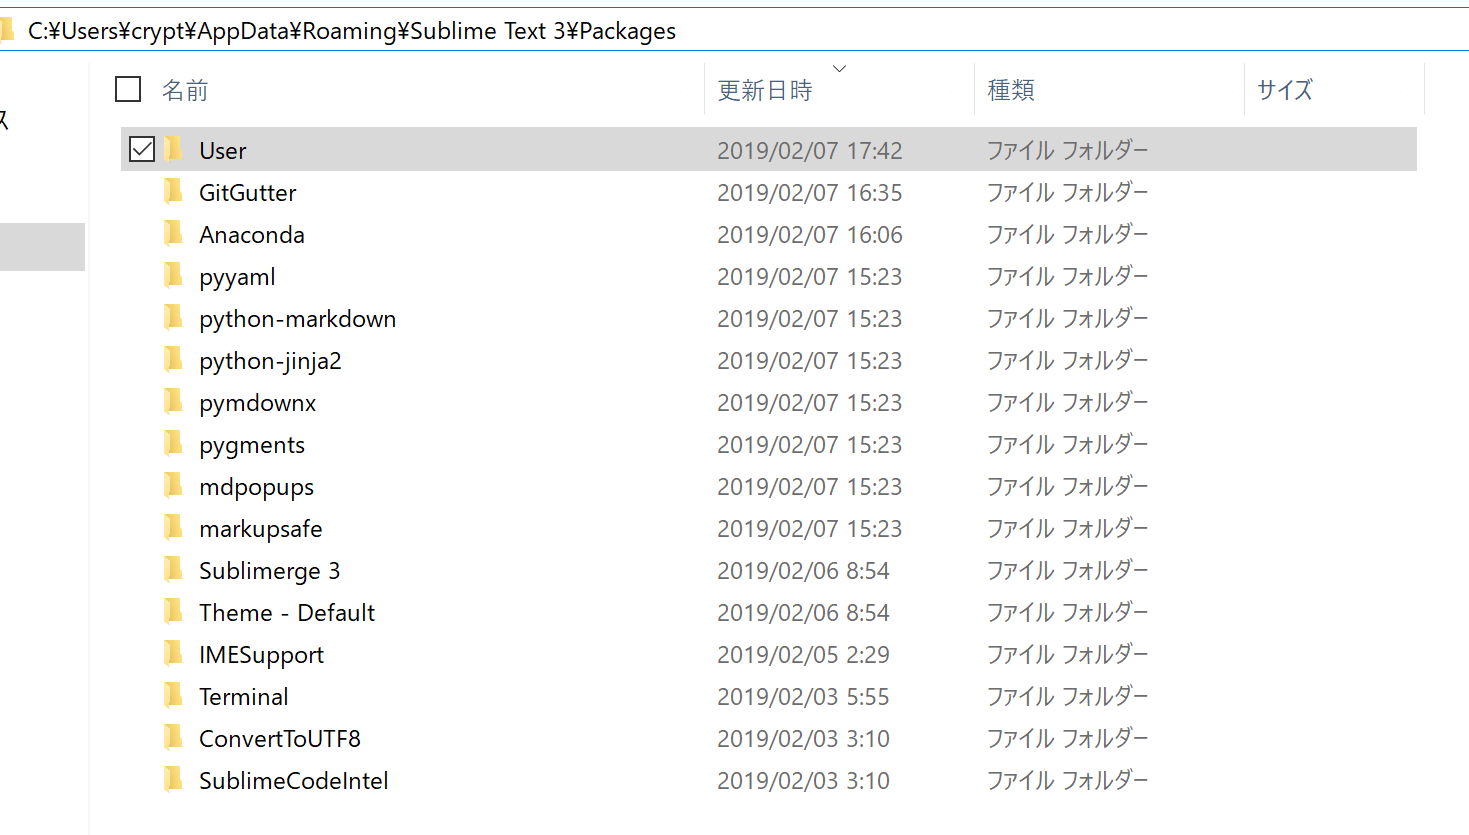Select the pymdownx folder name
The image size is (1469, 835).
(x=258, y=403)
